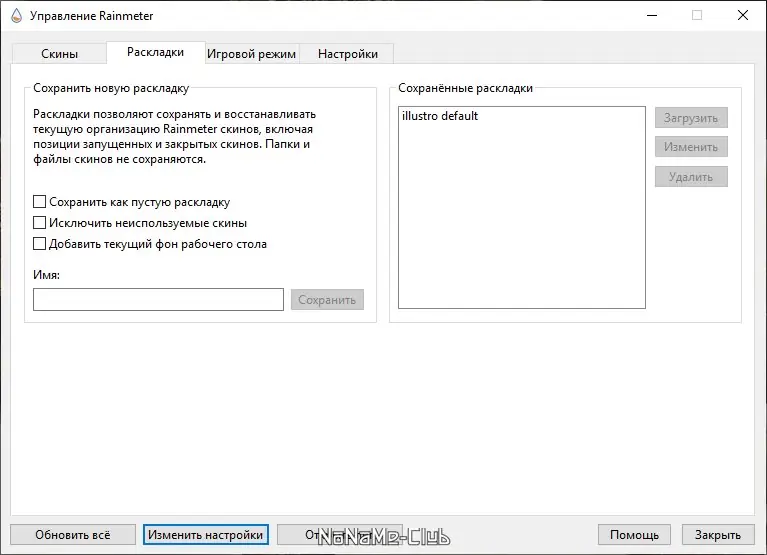Open the Помощь button
767x555 pixels.
coord(634,535)
